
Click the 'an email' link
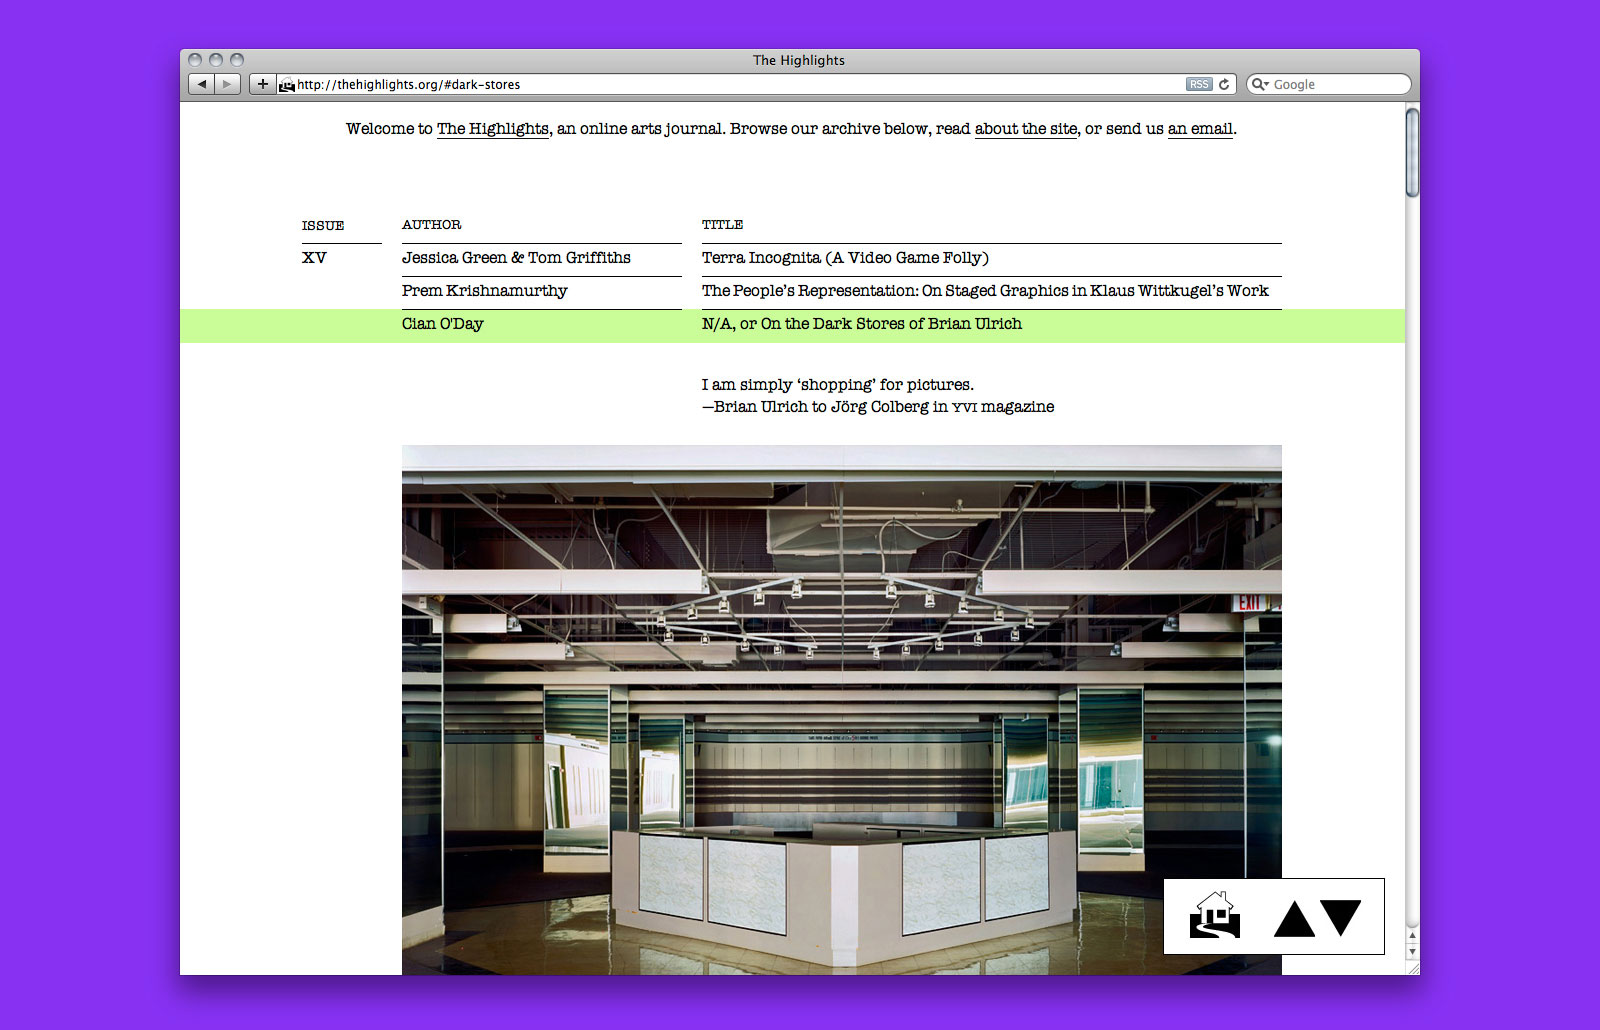[x=1200, y=129]
